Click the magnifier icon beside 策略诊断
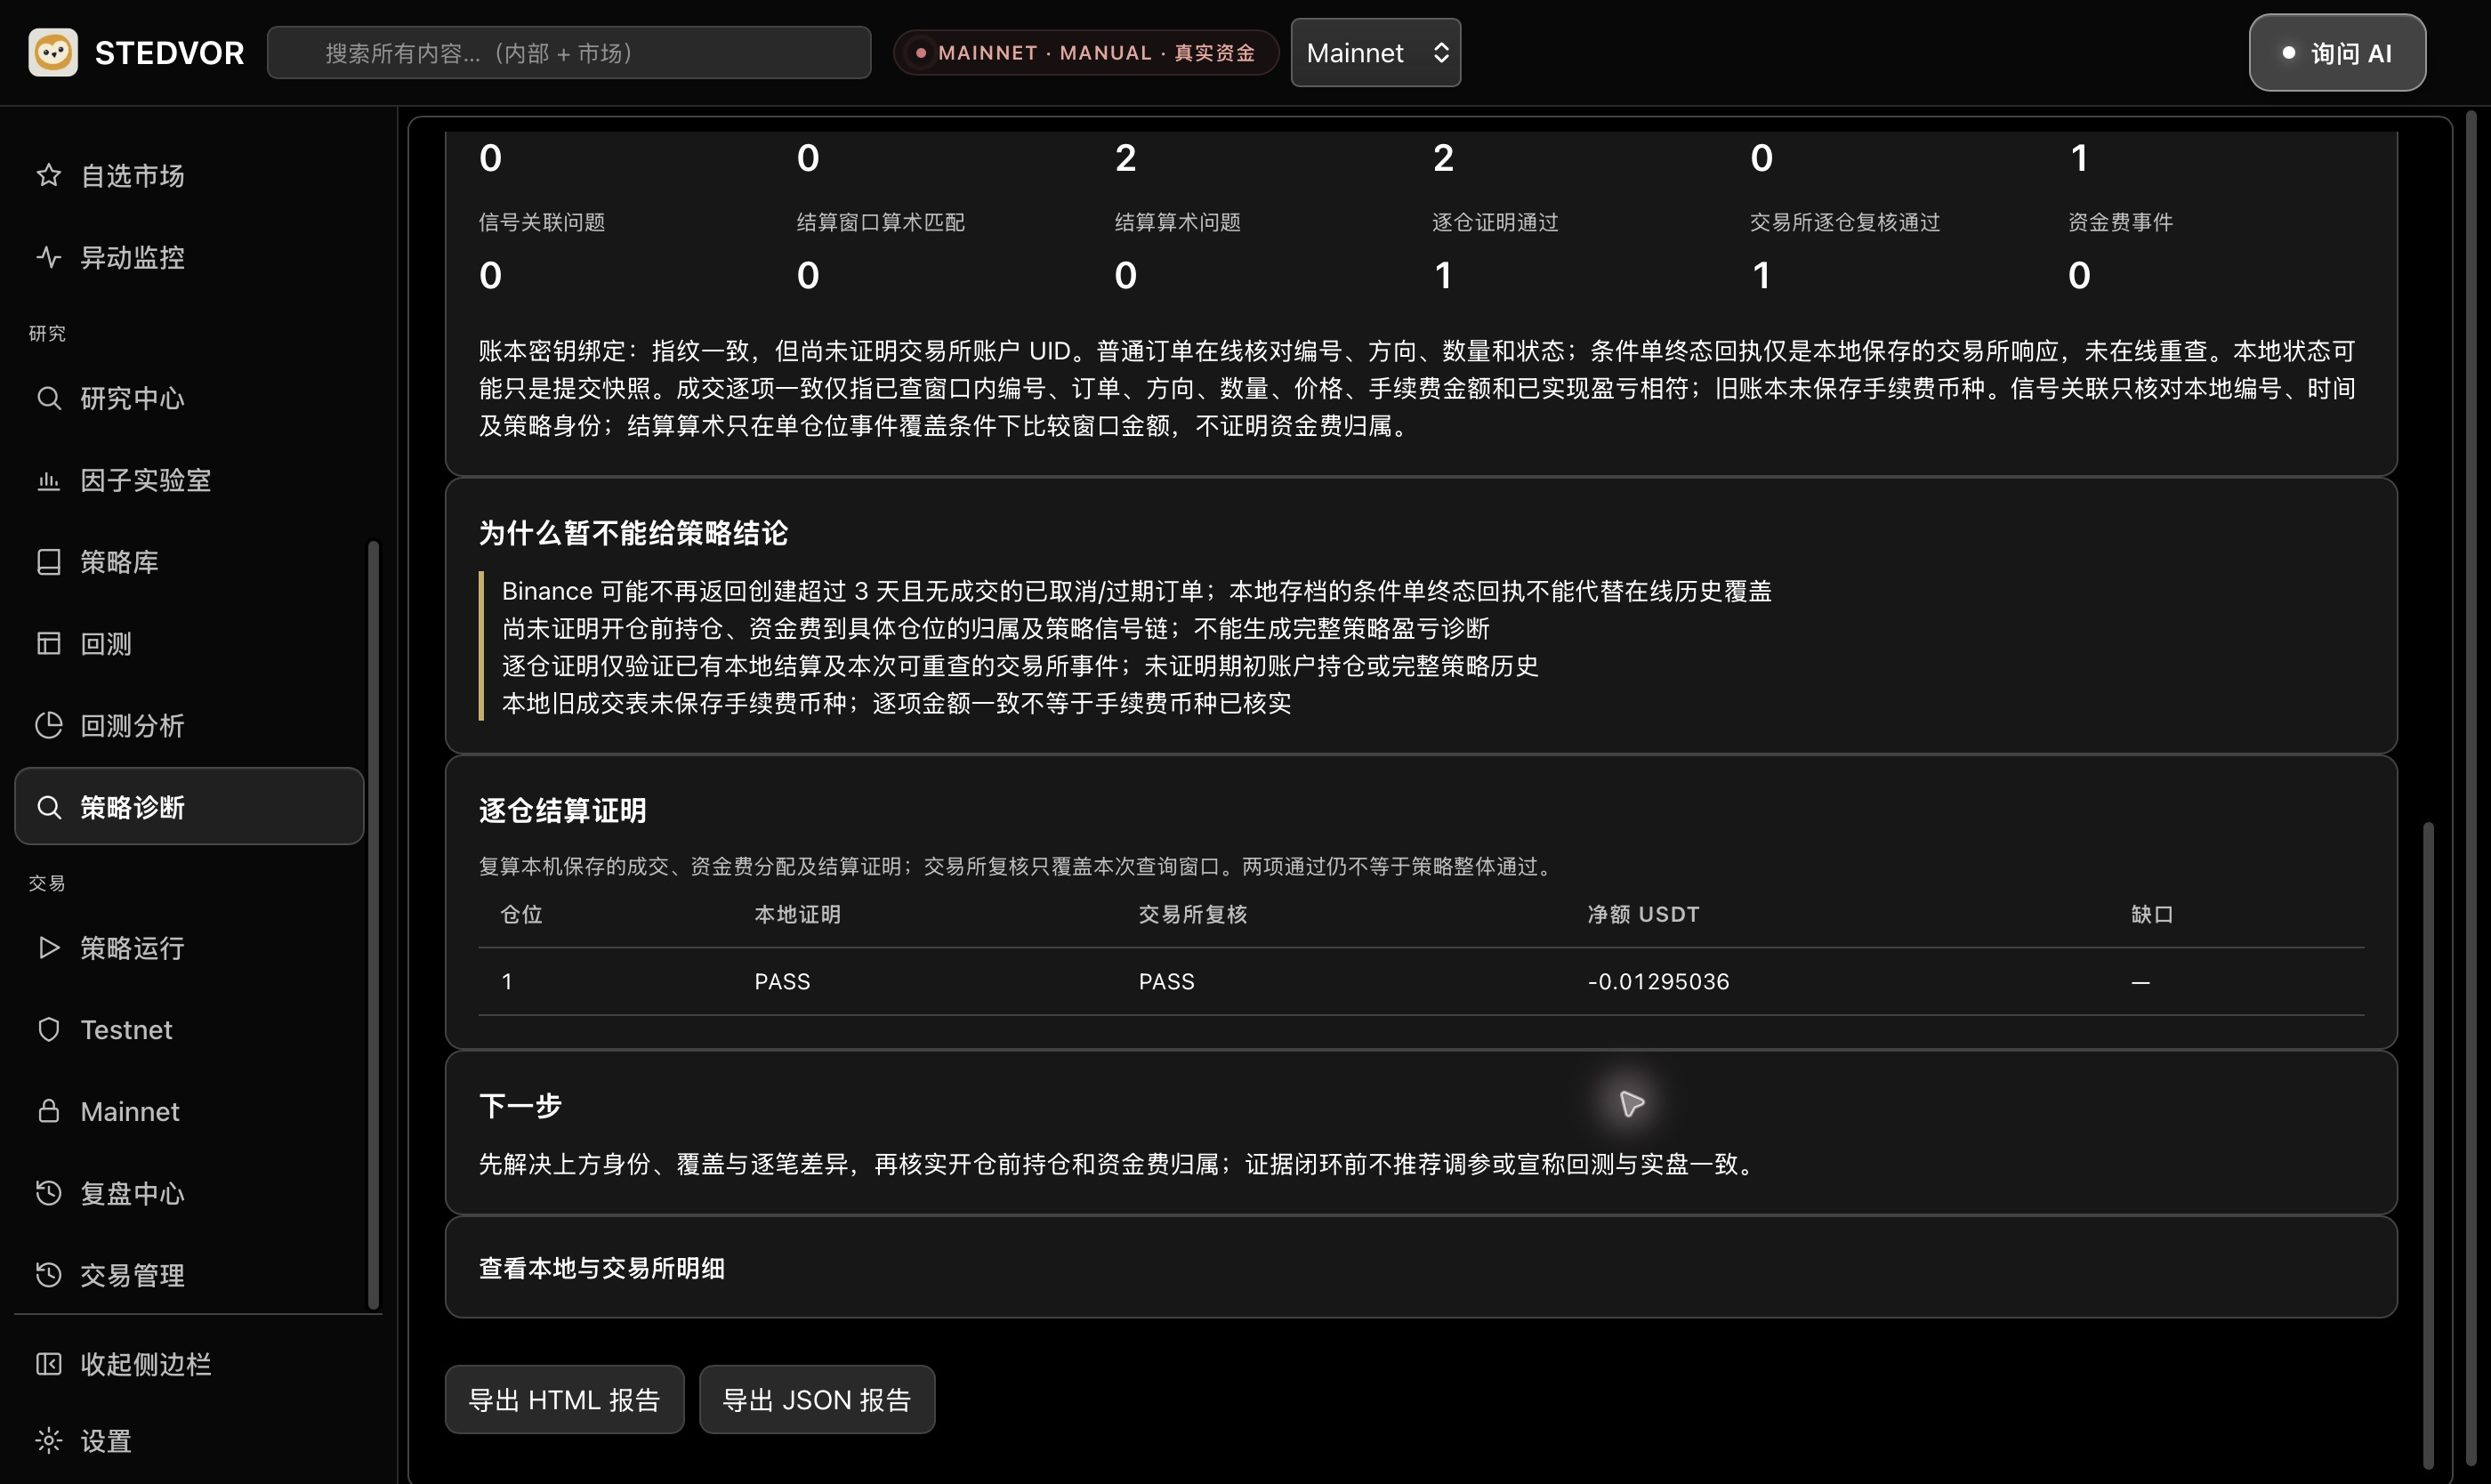The height and width of the screenshot is (1484, 2491). [x=48, y=807]
